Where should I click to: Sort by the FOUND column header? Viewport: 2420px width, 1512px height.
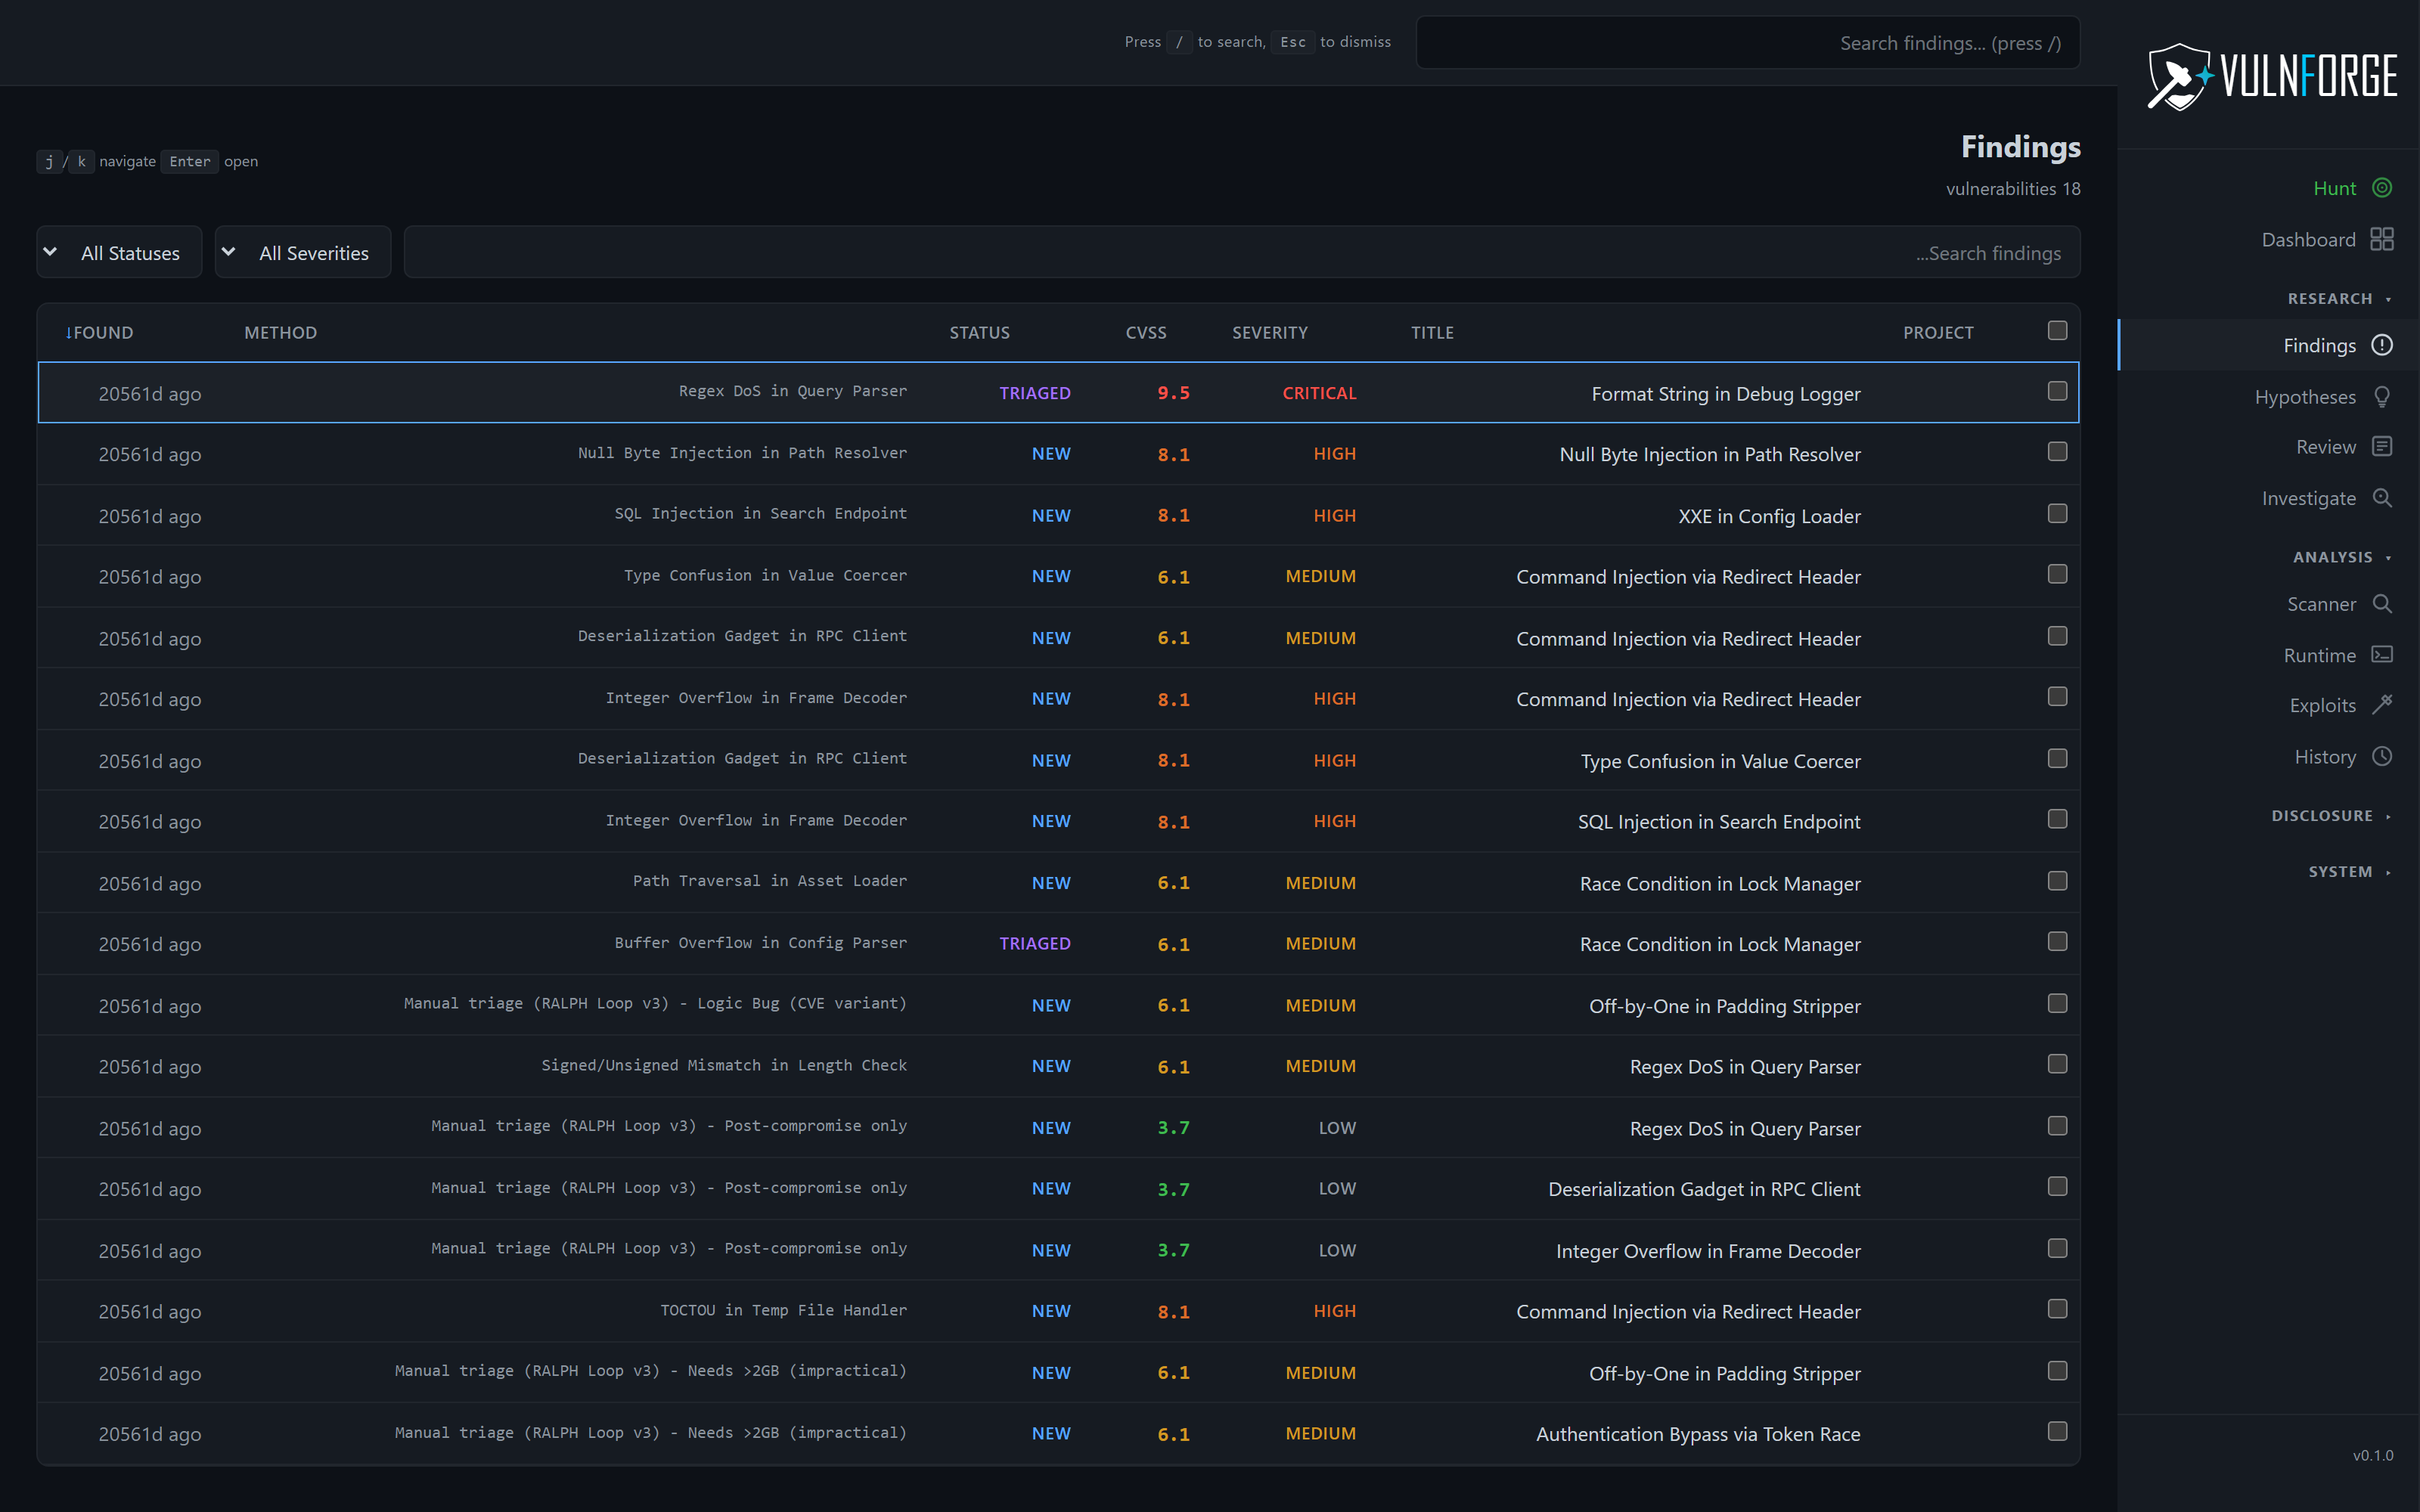[x=100, y=333]
